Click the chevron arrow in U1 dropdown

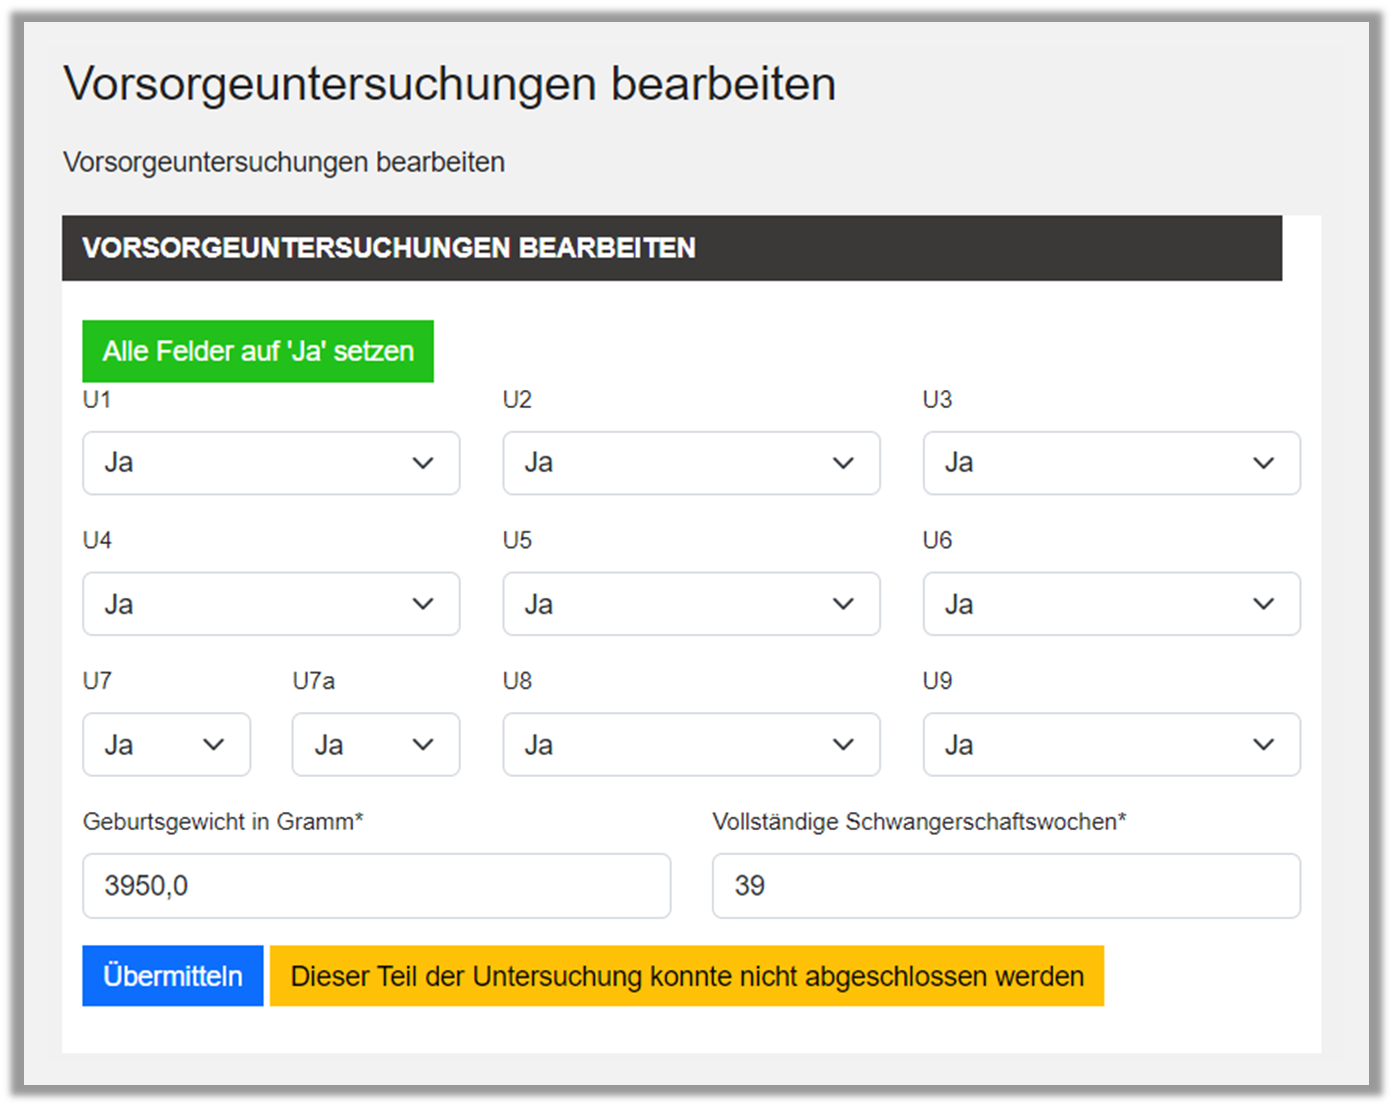coord(423,463)
